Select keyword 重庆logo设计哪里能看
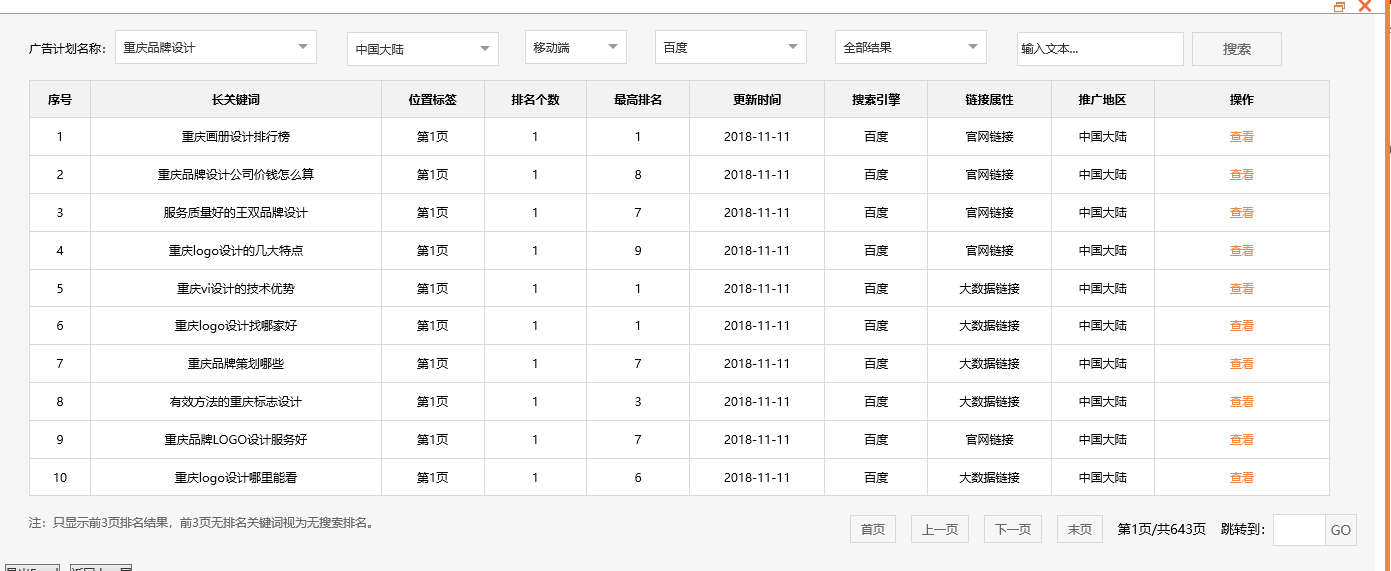 236,478
